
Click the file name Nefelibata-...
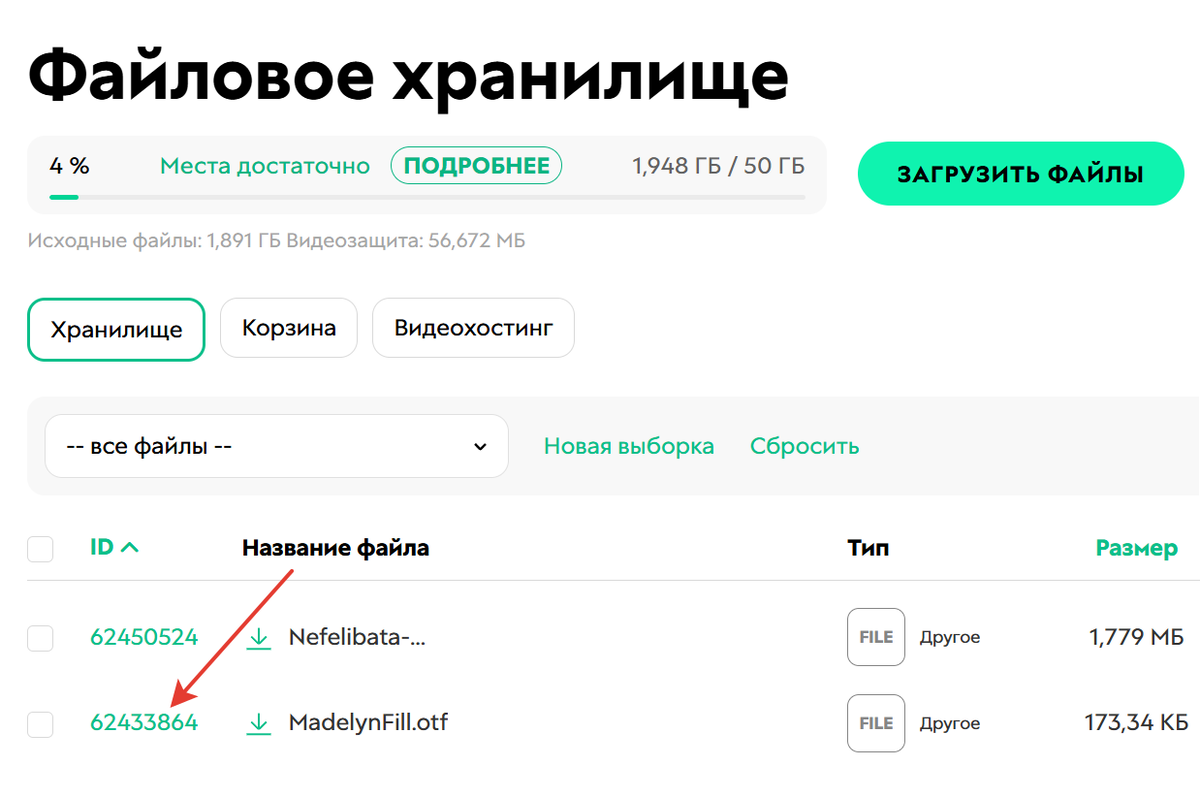(x=357, y=637)
